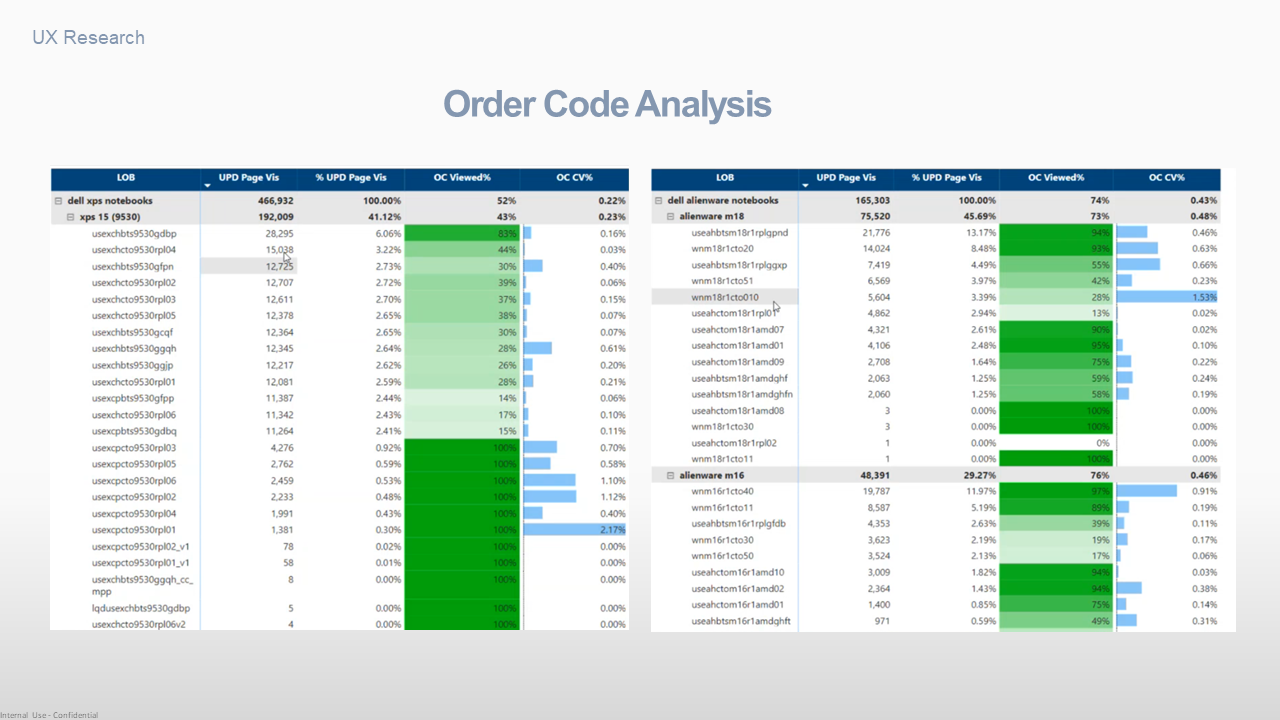Select row useahbtsm18r1rplgqxp
Viewport: 1280px width, 720px height.
(x=936, y=265)
